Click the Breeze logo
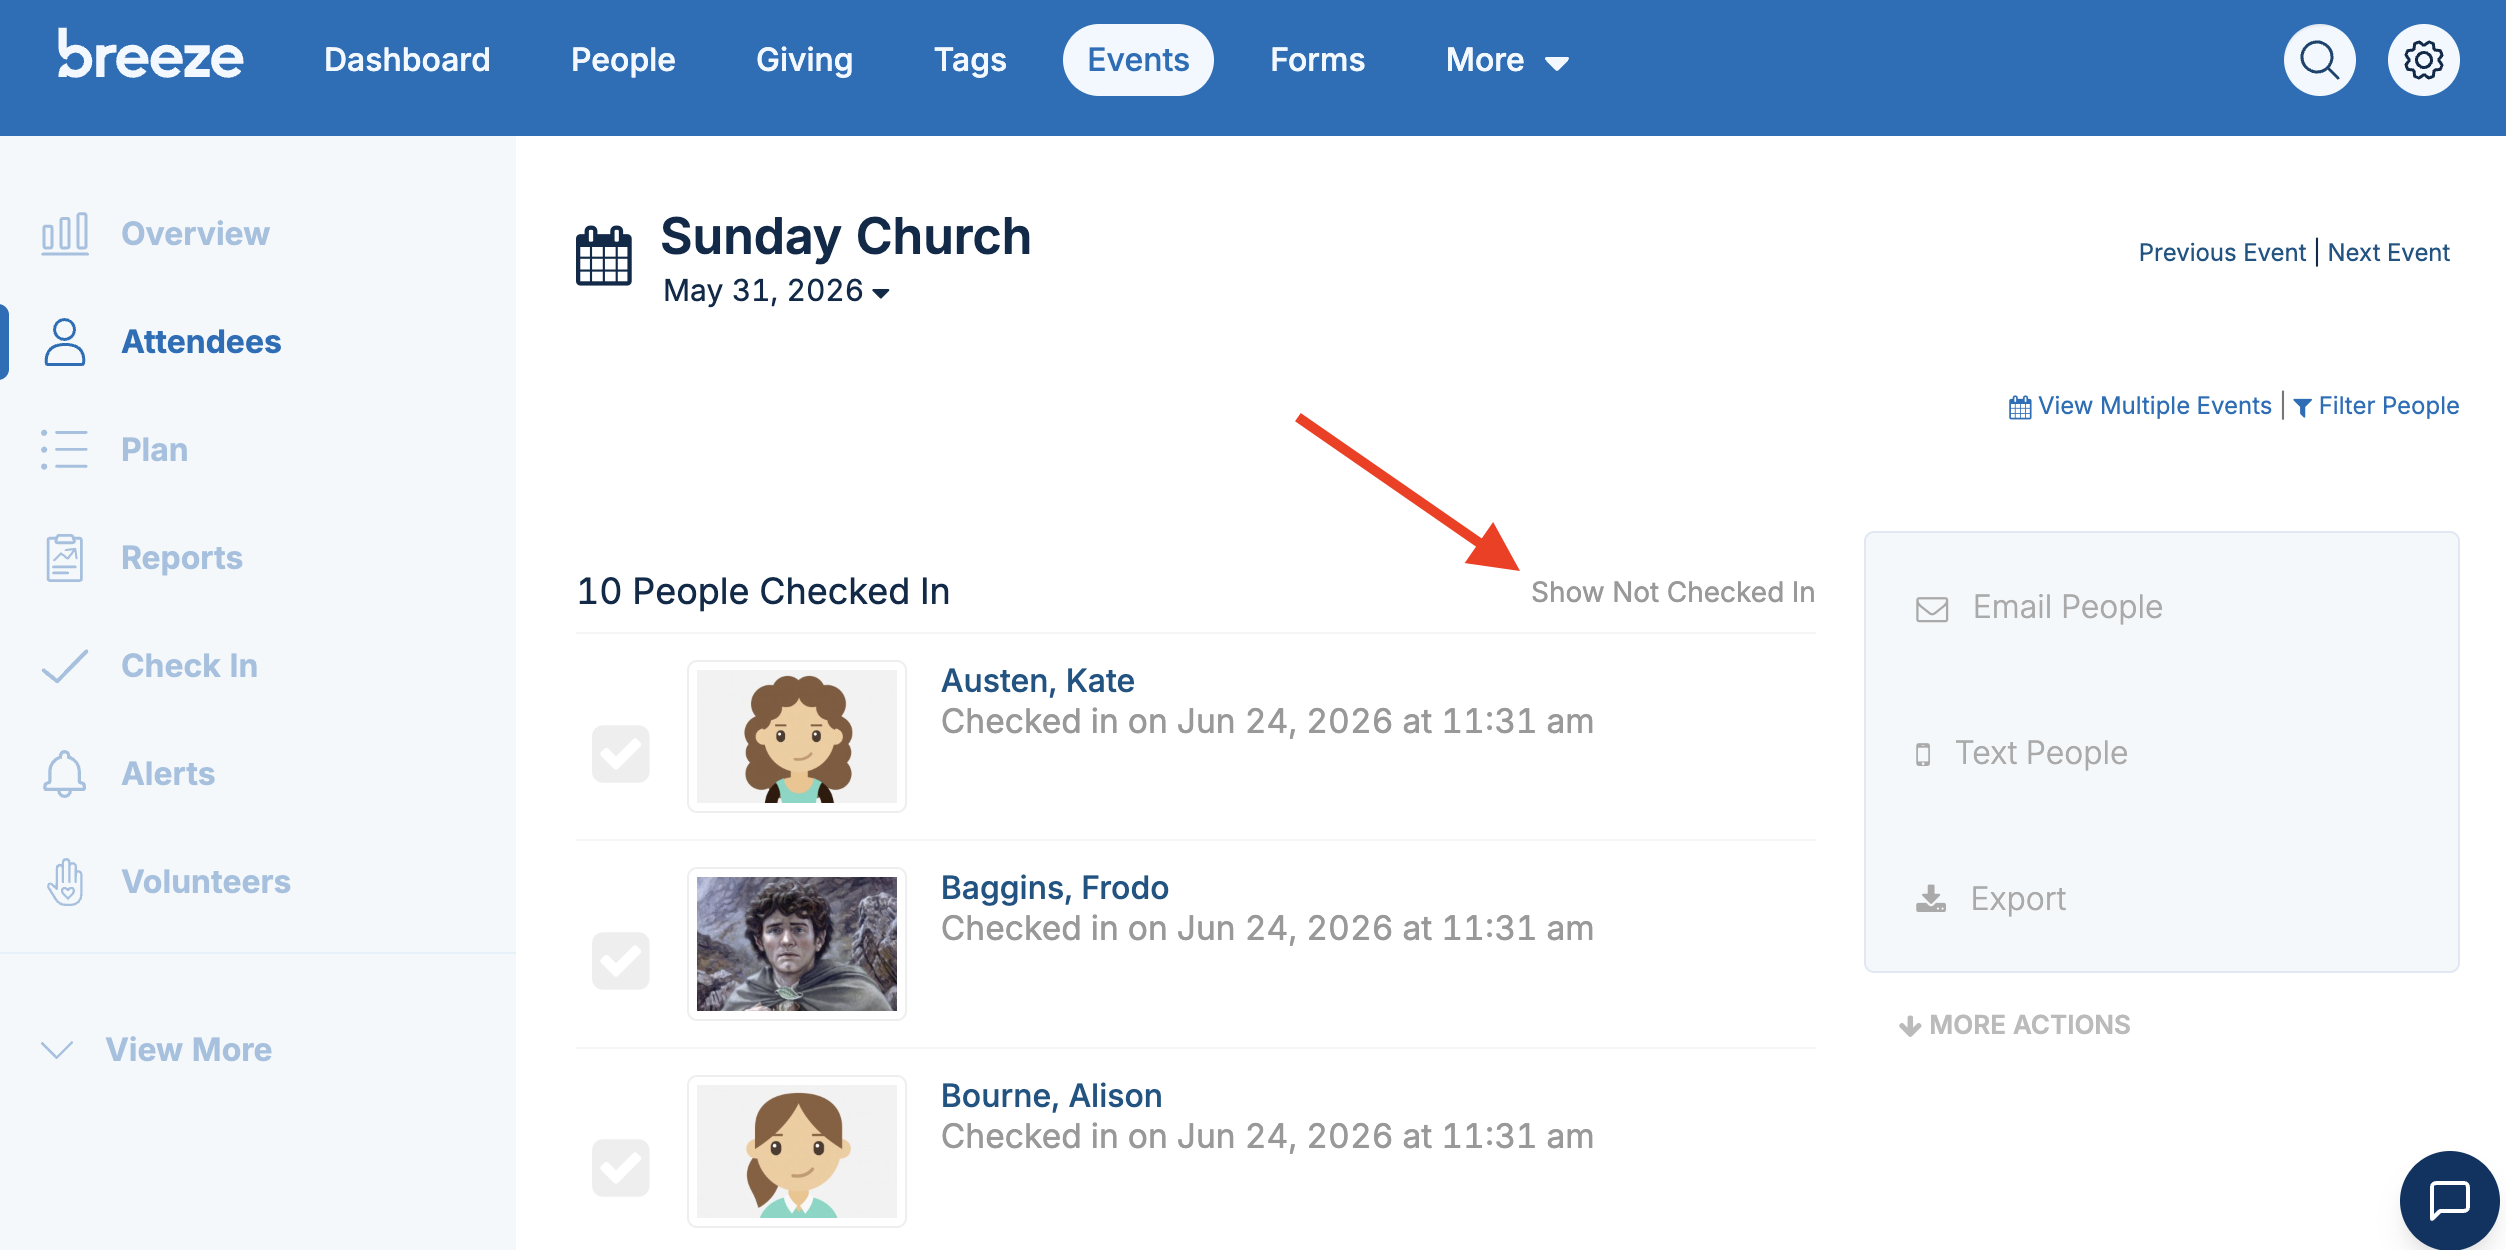 pos(150,55)
